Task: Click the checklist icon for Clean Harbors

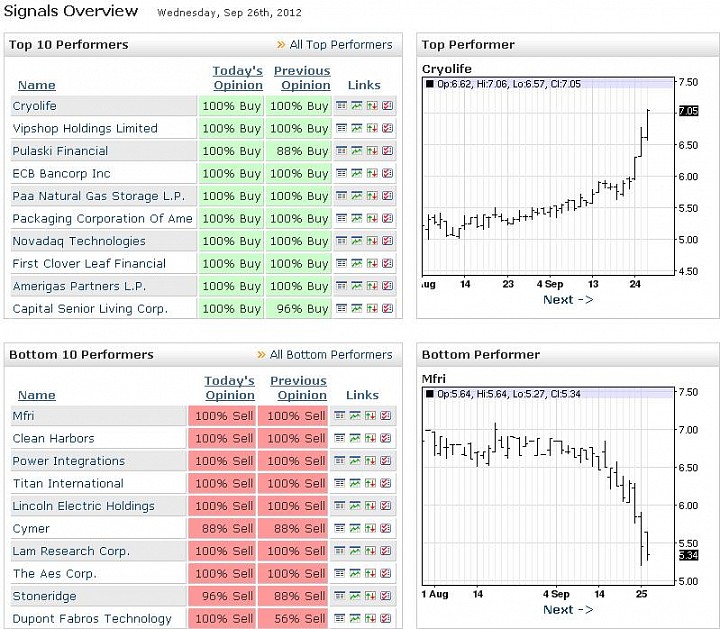Action: (x=386, y=438)
